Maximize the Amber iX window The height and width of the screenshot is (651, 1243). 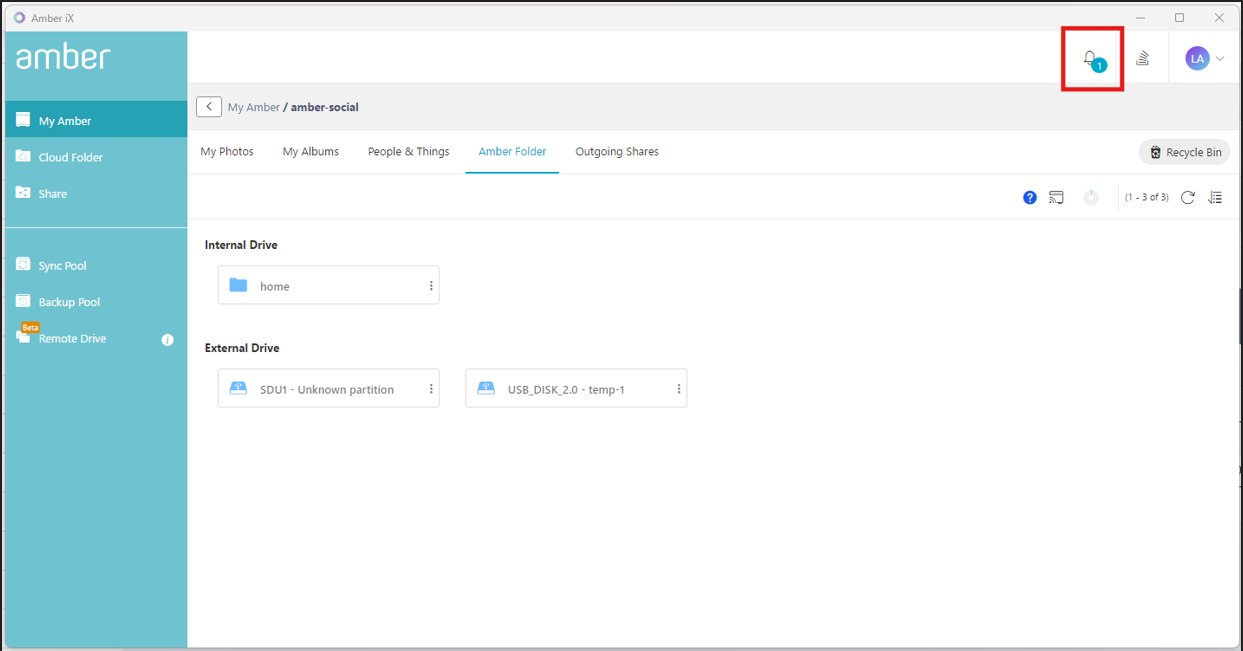click(1180, 17)
